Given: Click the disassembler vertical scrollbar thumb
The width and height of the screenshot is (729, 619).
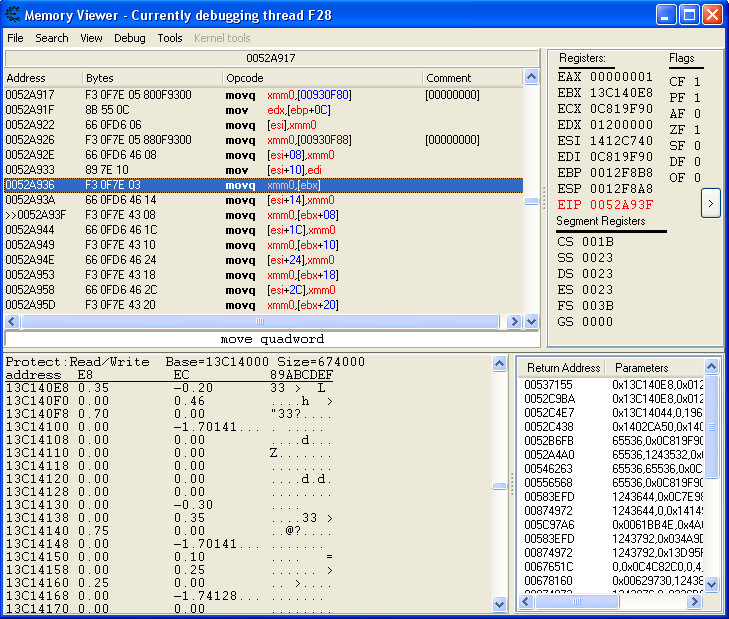Looking at the screenshot, I should tap(531, 201).
